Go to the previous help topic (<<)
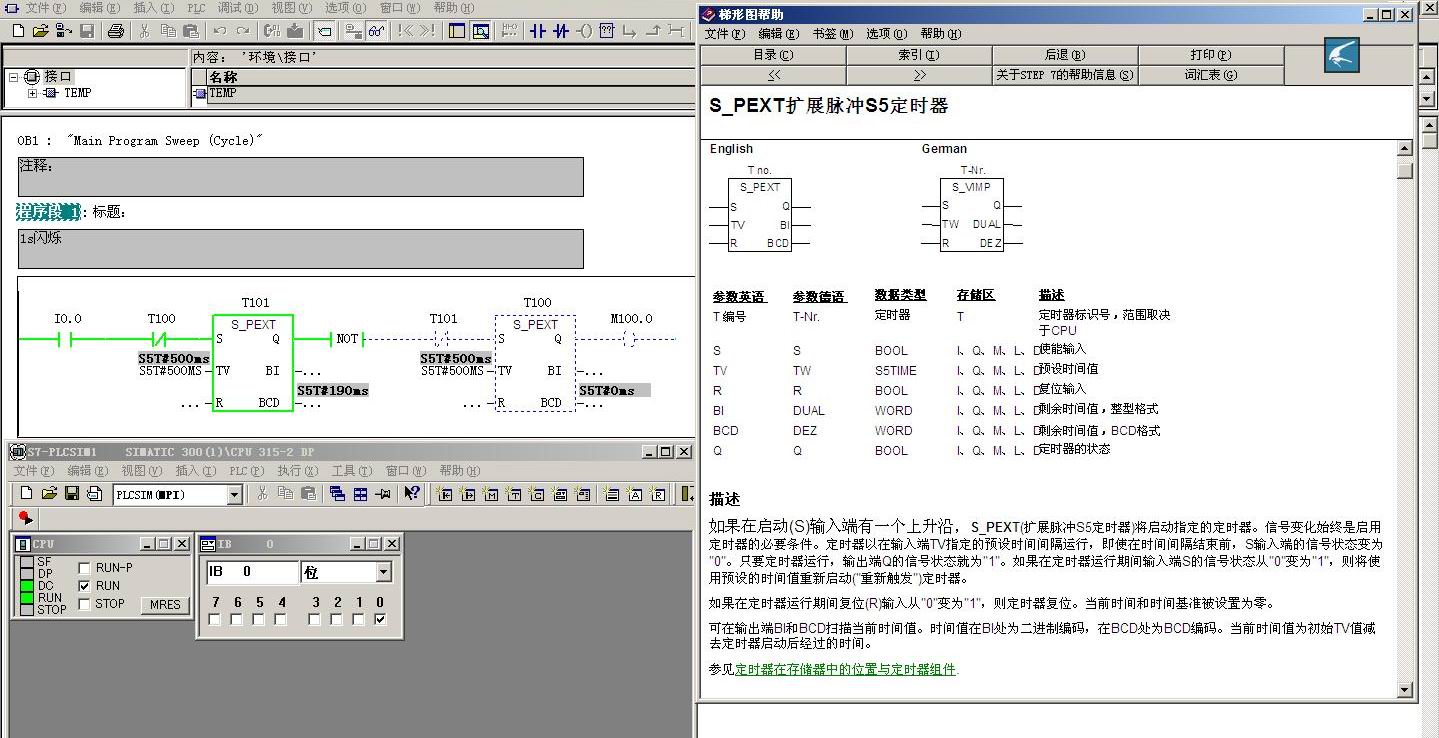Viewport: 1439px width, 738px height. point(773,75)
